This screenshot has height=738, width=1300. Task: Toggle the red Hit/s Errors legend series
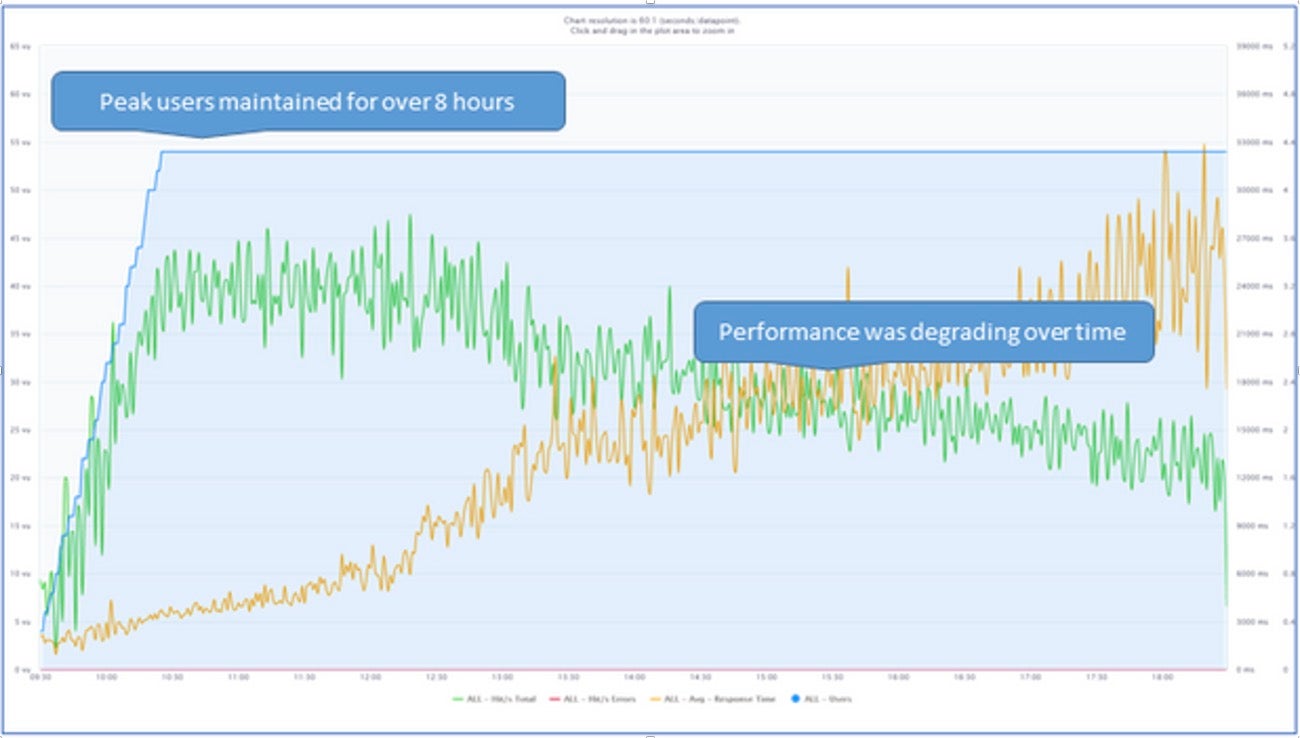click(x=593, y=699)
